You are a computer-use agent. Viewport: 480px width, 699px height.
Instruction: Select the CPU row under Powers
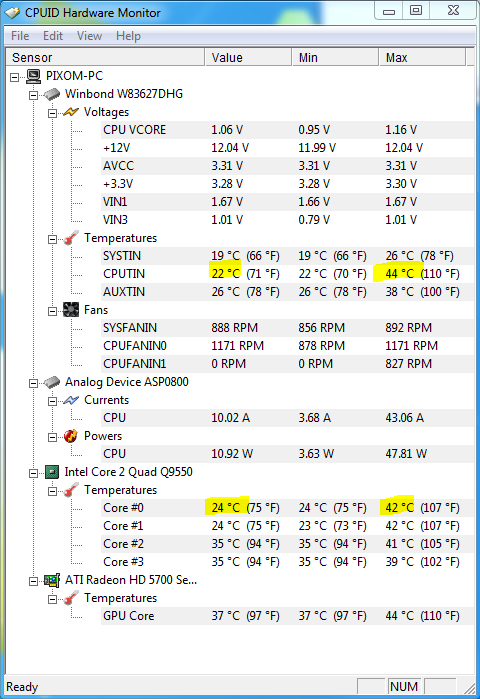287,454
